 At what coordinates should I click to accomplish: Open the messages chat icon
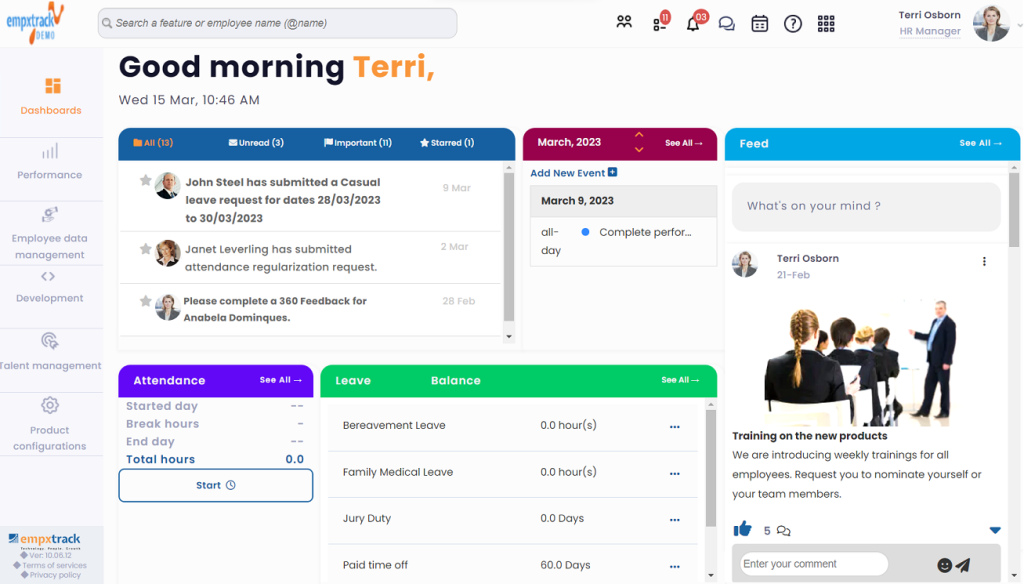(x=727, y=22)
